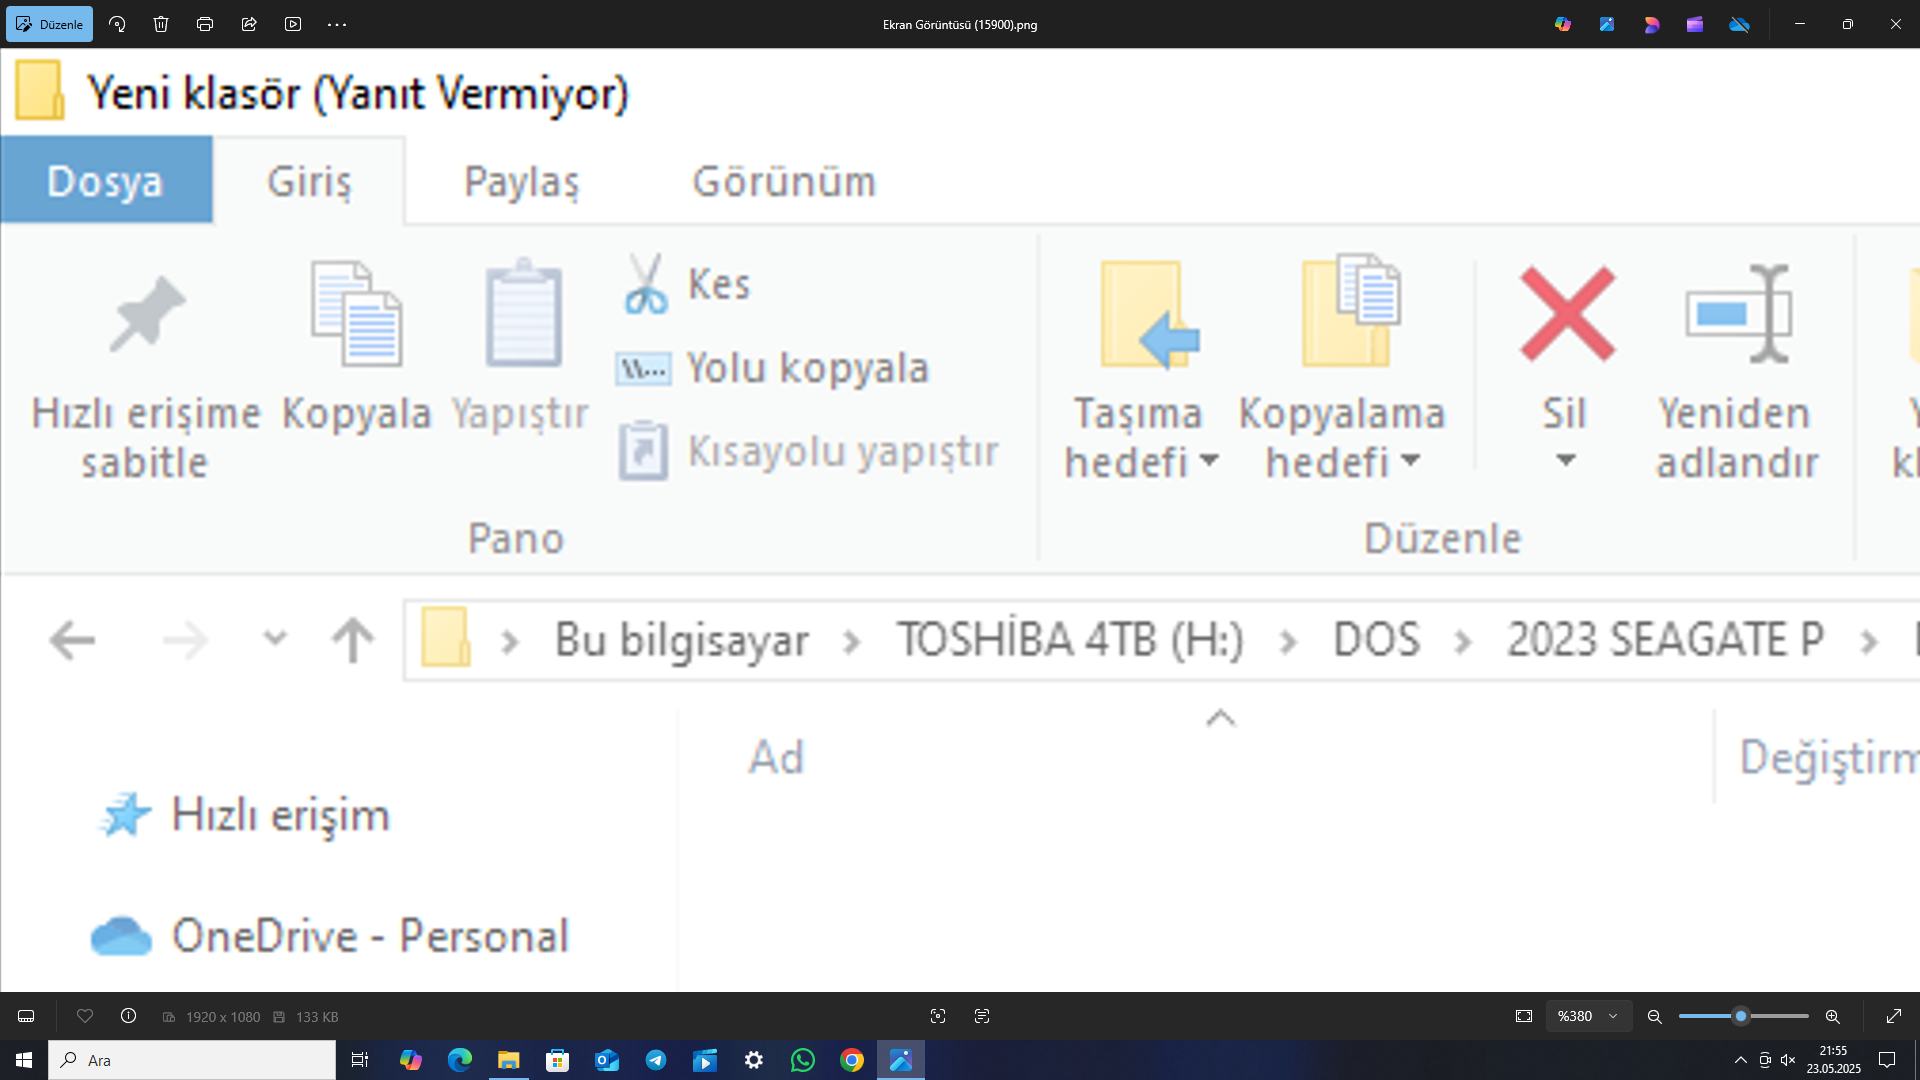Click the fit-to-window icon beside zoom percent

pos(1524,1016)
